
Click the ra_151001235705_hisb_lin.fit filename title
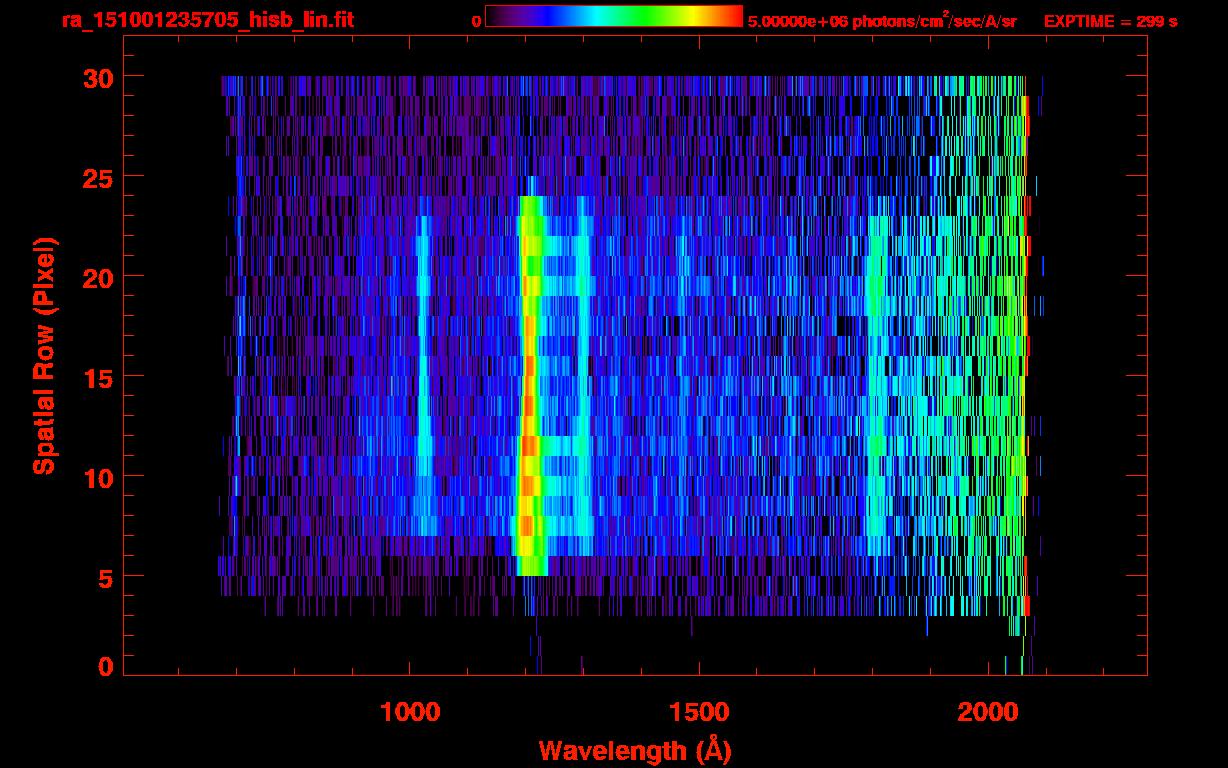point(207,20)
